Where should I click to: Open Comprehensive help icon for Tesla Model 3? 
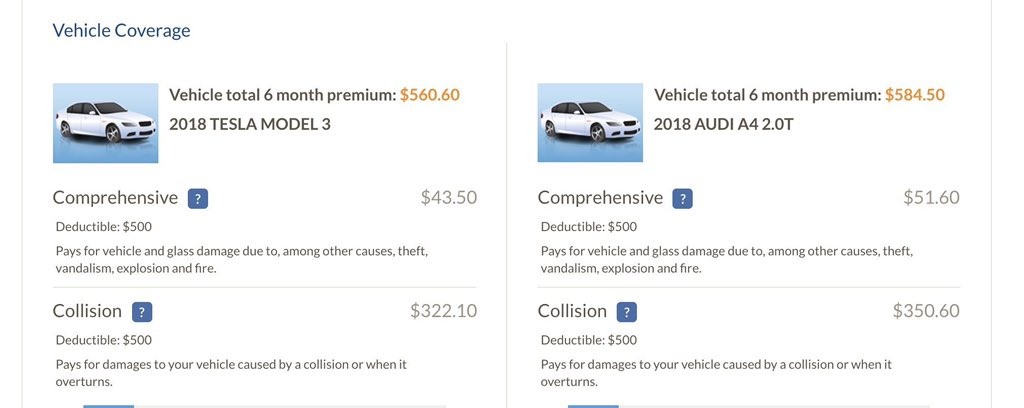coord(198,198)
